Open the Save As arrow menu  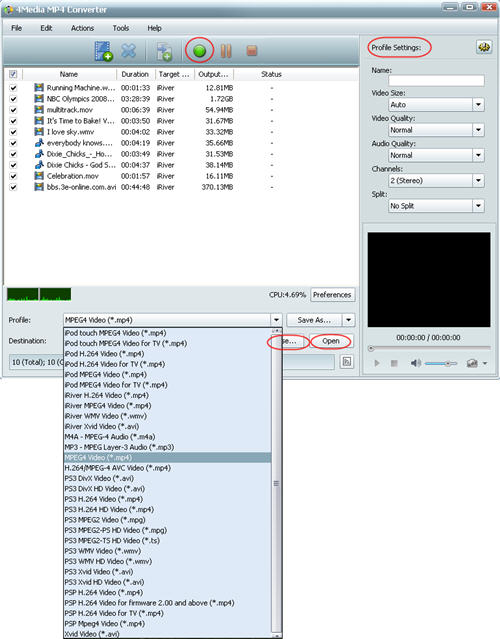tap(349, 320)
